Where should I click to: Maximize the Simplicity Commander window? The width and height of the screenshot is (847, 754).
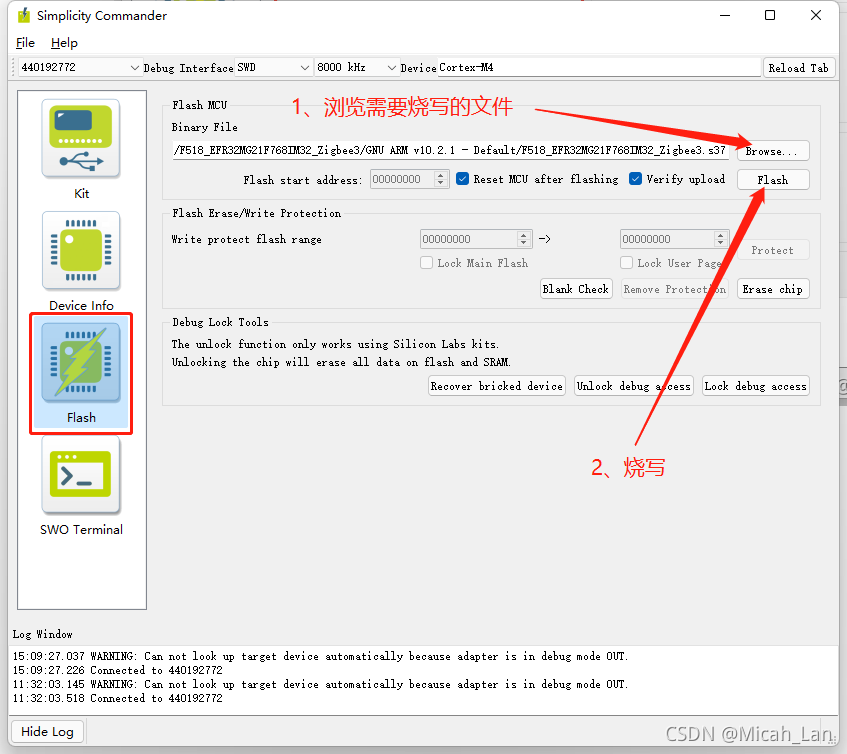770,15
